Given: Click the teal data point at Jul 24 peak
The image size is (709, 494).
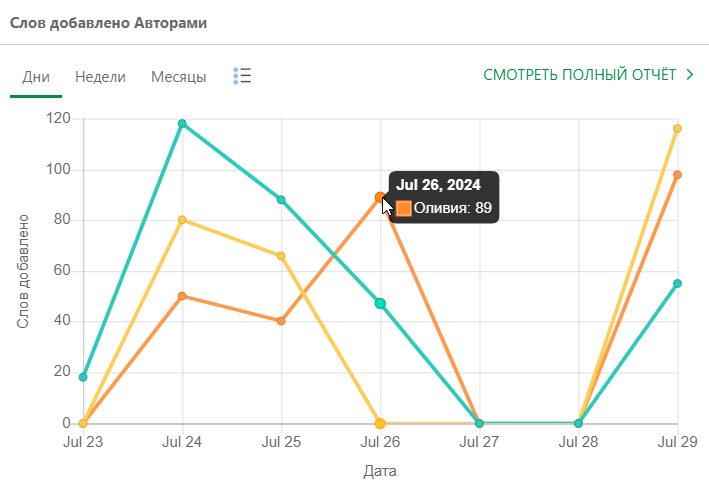Looking at the screenshot, I should [182, 124].
